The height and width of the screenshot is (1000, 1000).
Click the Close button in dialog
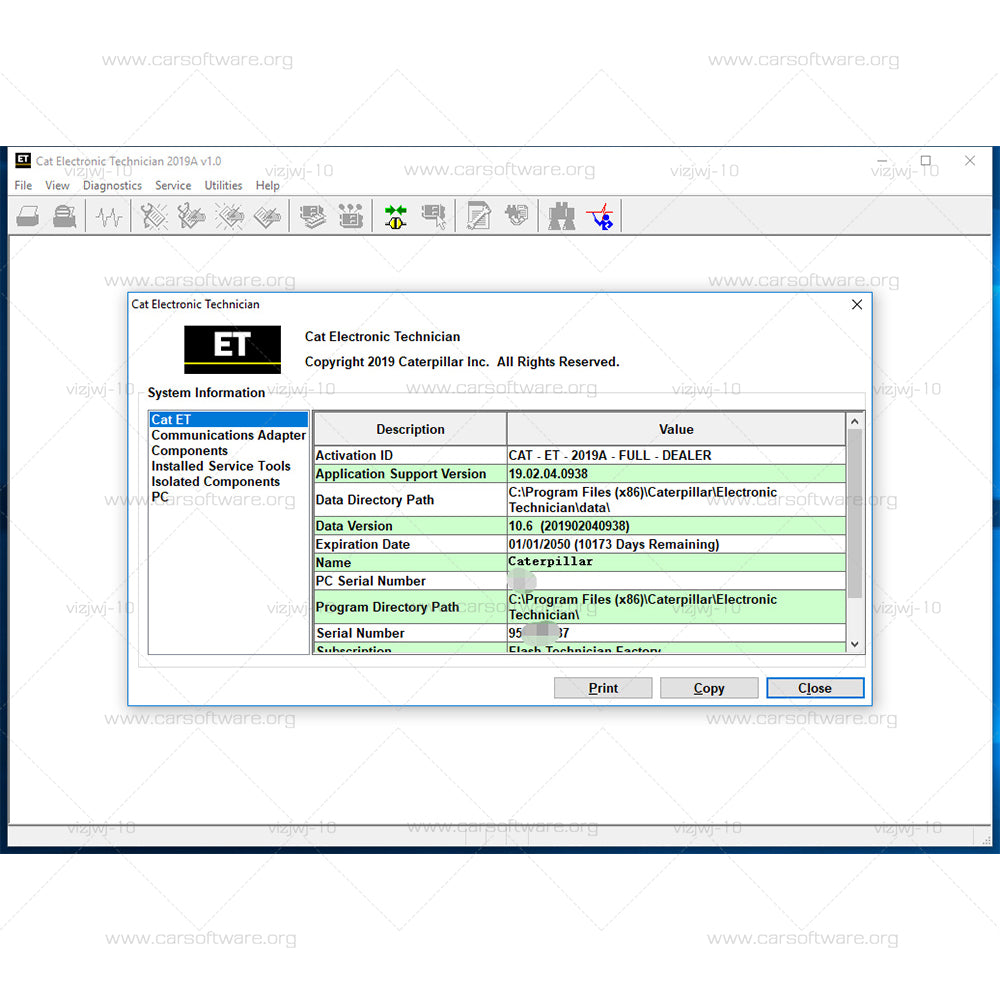(815, 688)
